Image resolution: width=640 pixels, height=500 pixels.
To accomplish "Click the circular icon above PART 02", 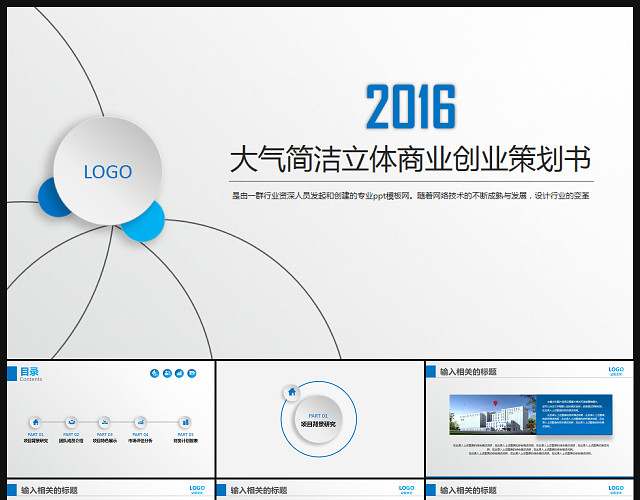I will (71, 422).
